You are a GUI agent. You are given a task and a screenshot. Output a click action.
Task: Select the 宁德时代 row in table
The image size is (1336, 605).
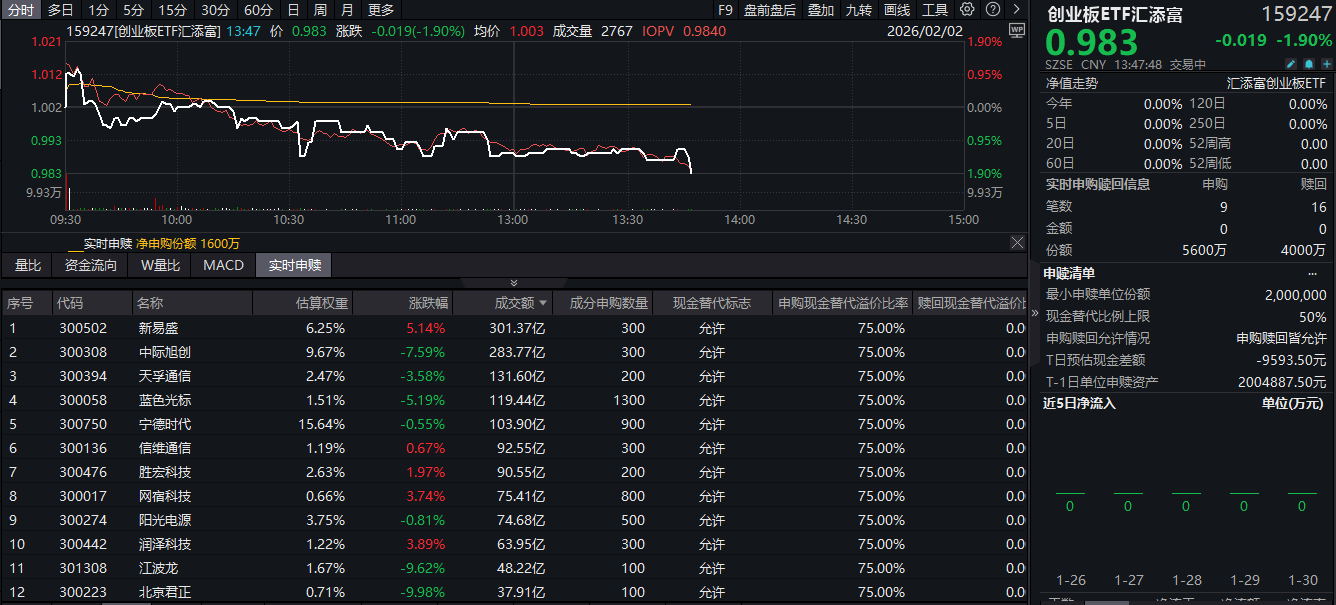click(164, 424)
